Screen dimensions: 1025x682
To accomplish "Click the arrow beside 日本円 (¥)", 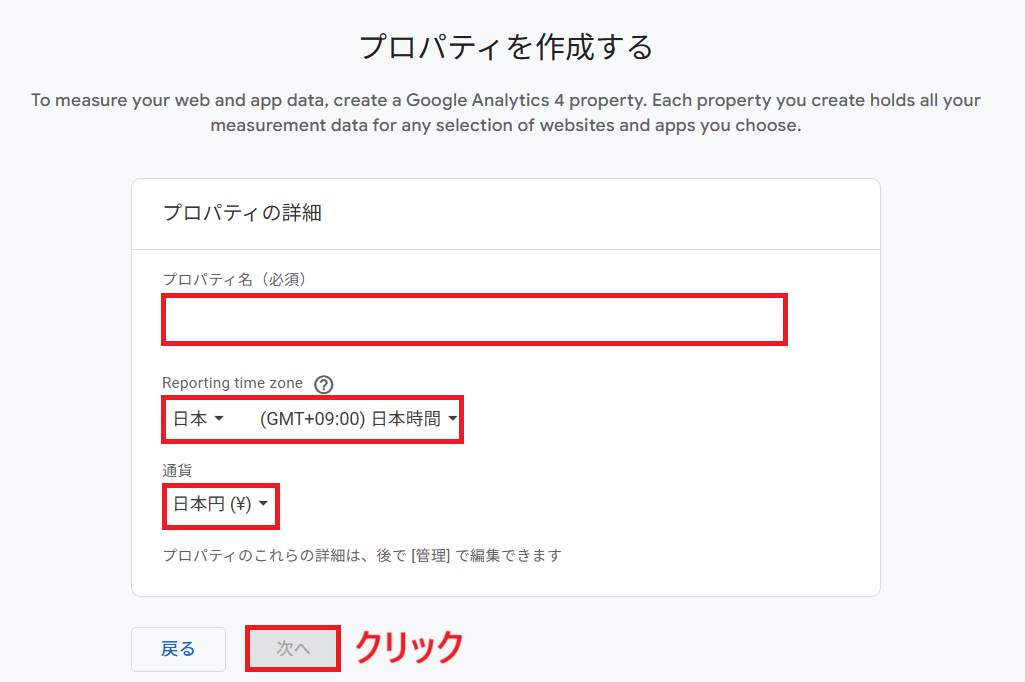I will tap(263, 504).
